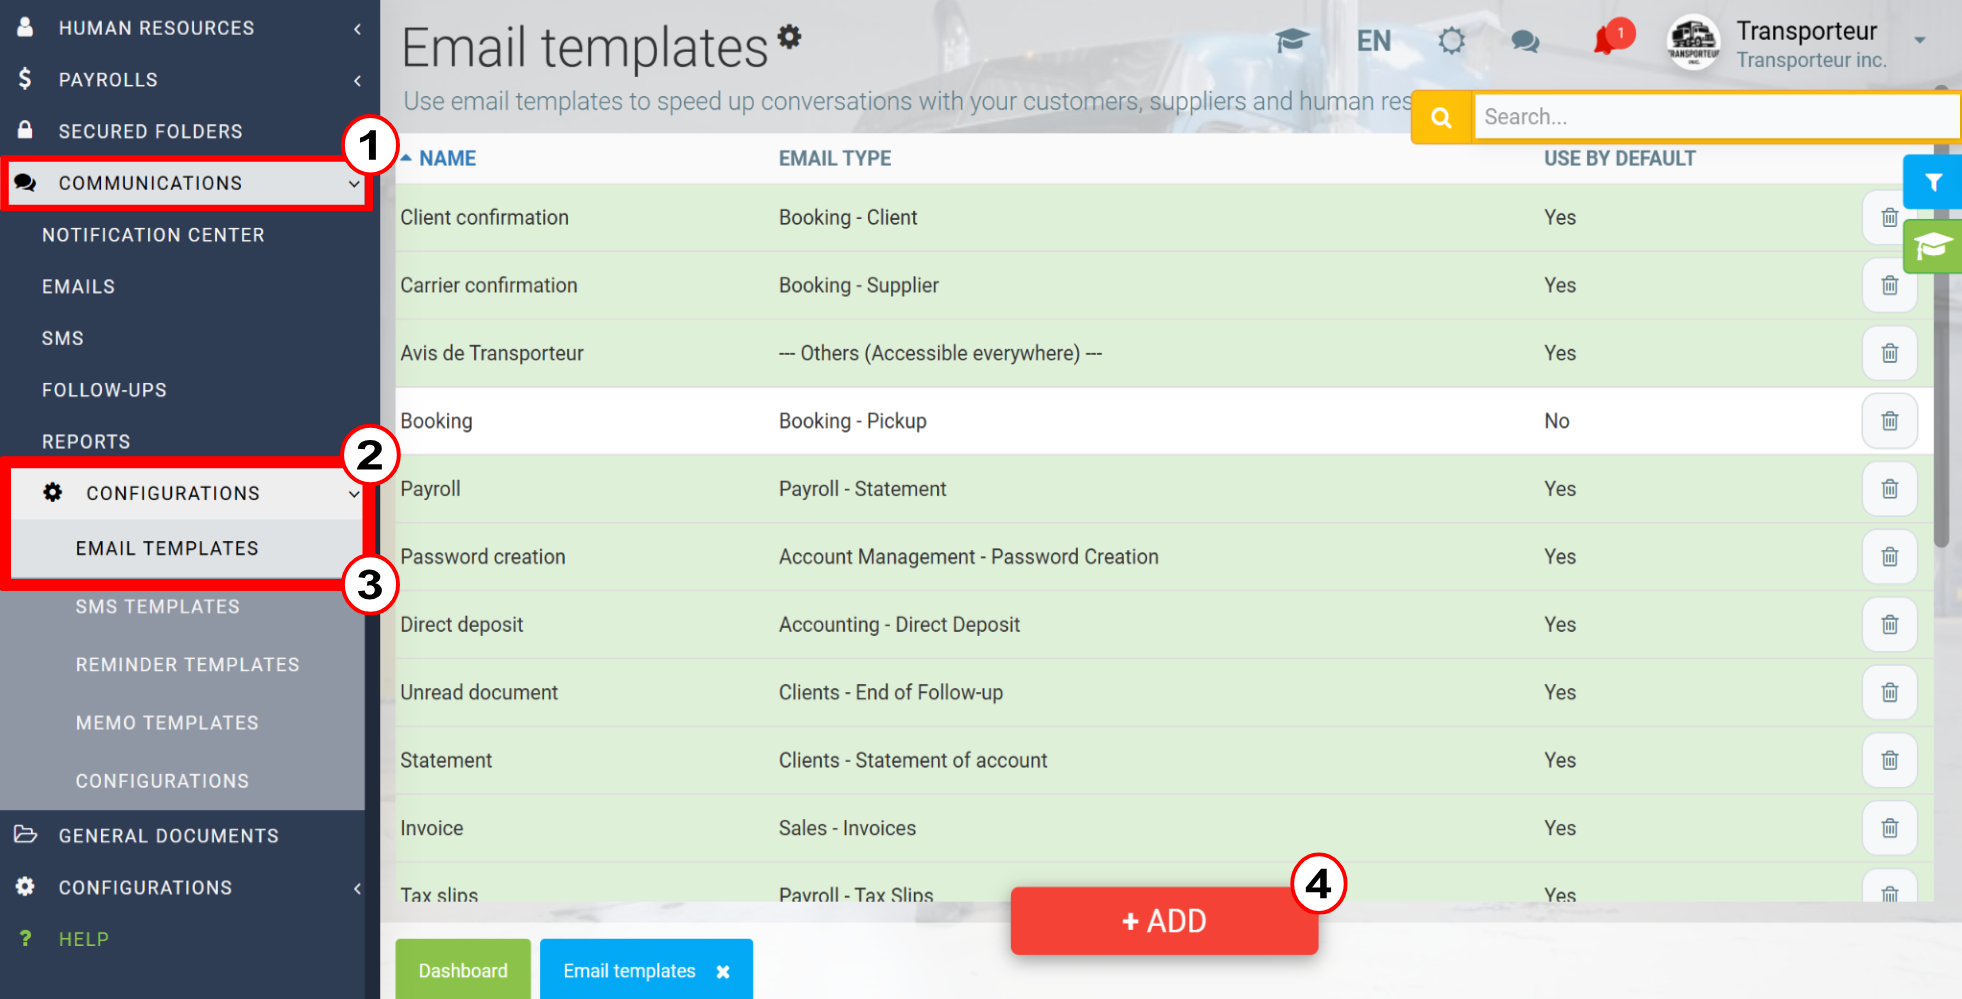Delete the Booking template with trash icon

1889,421
